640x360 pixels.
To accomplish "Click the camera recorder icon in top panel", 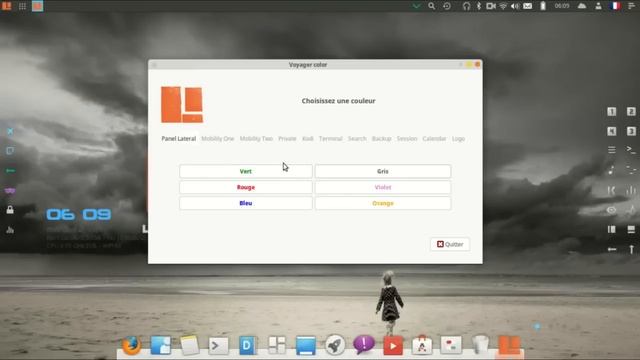I will (x=491, y=6).
